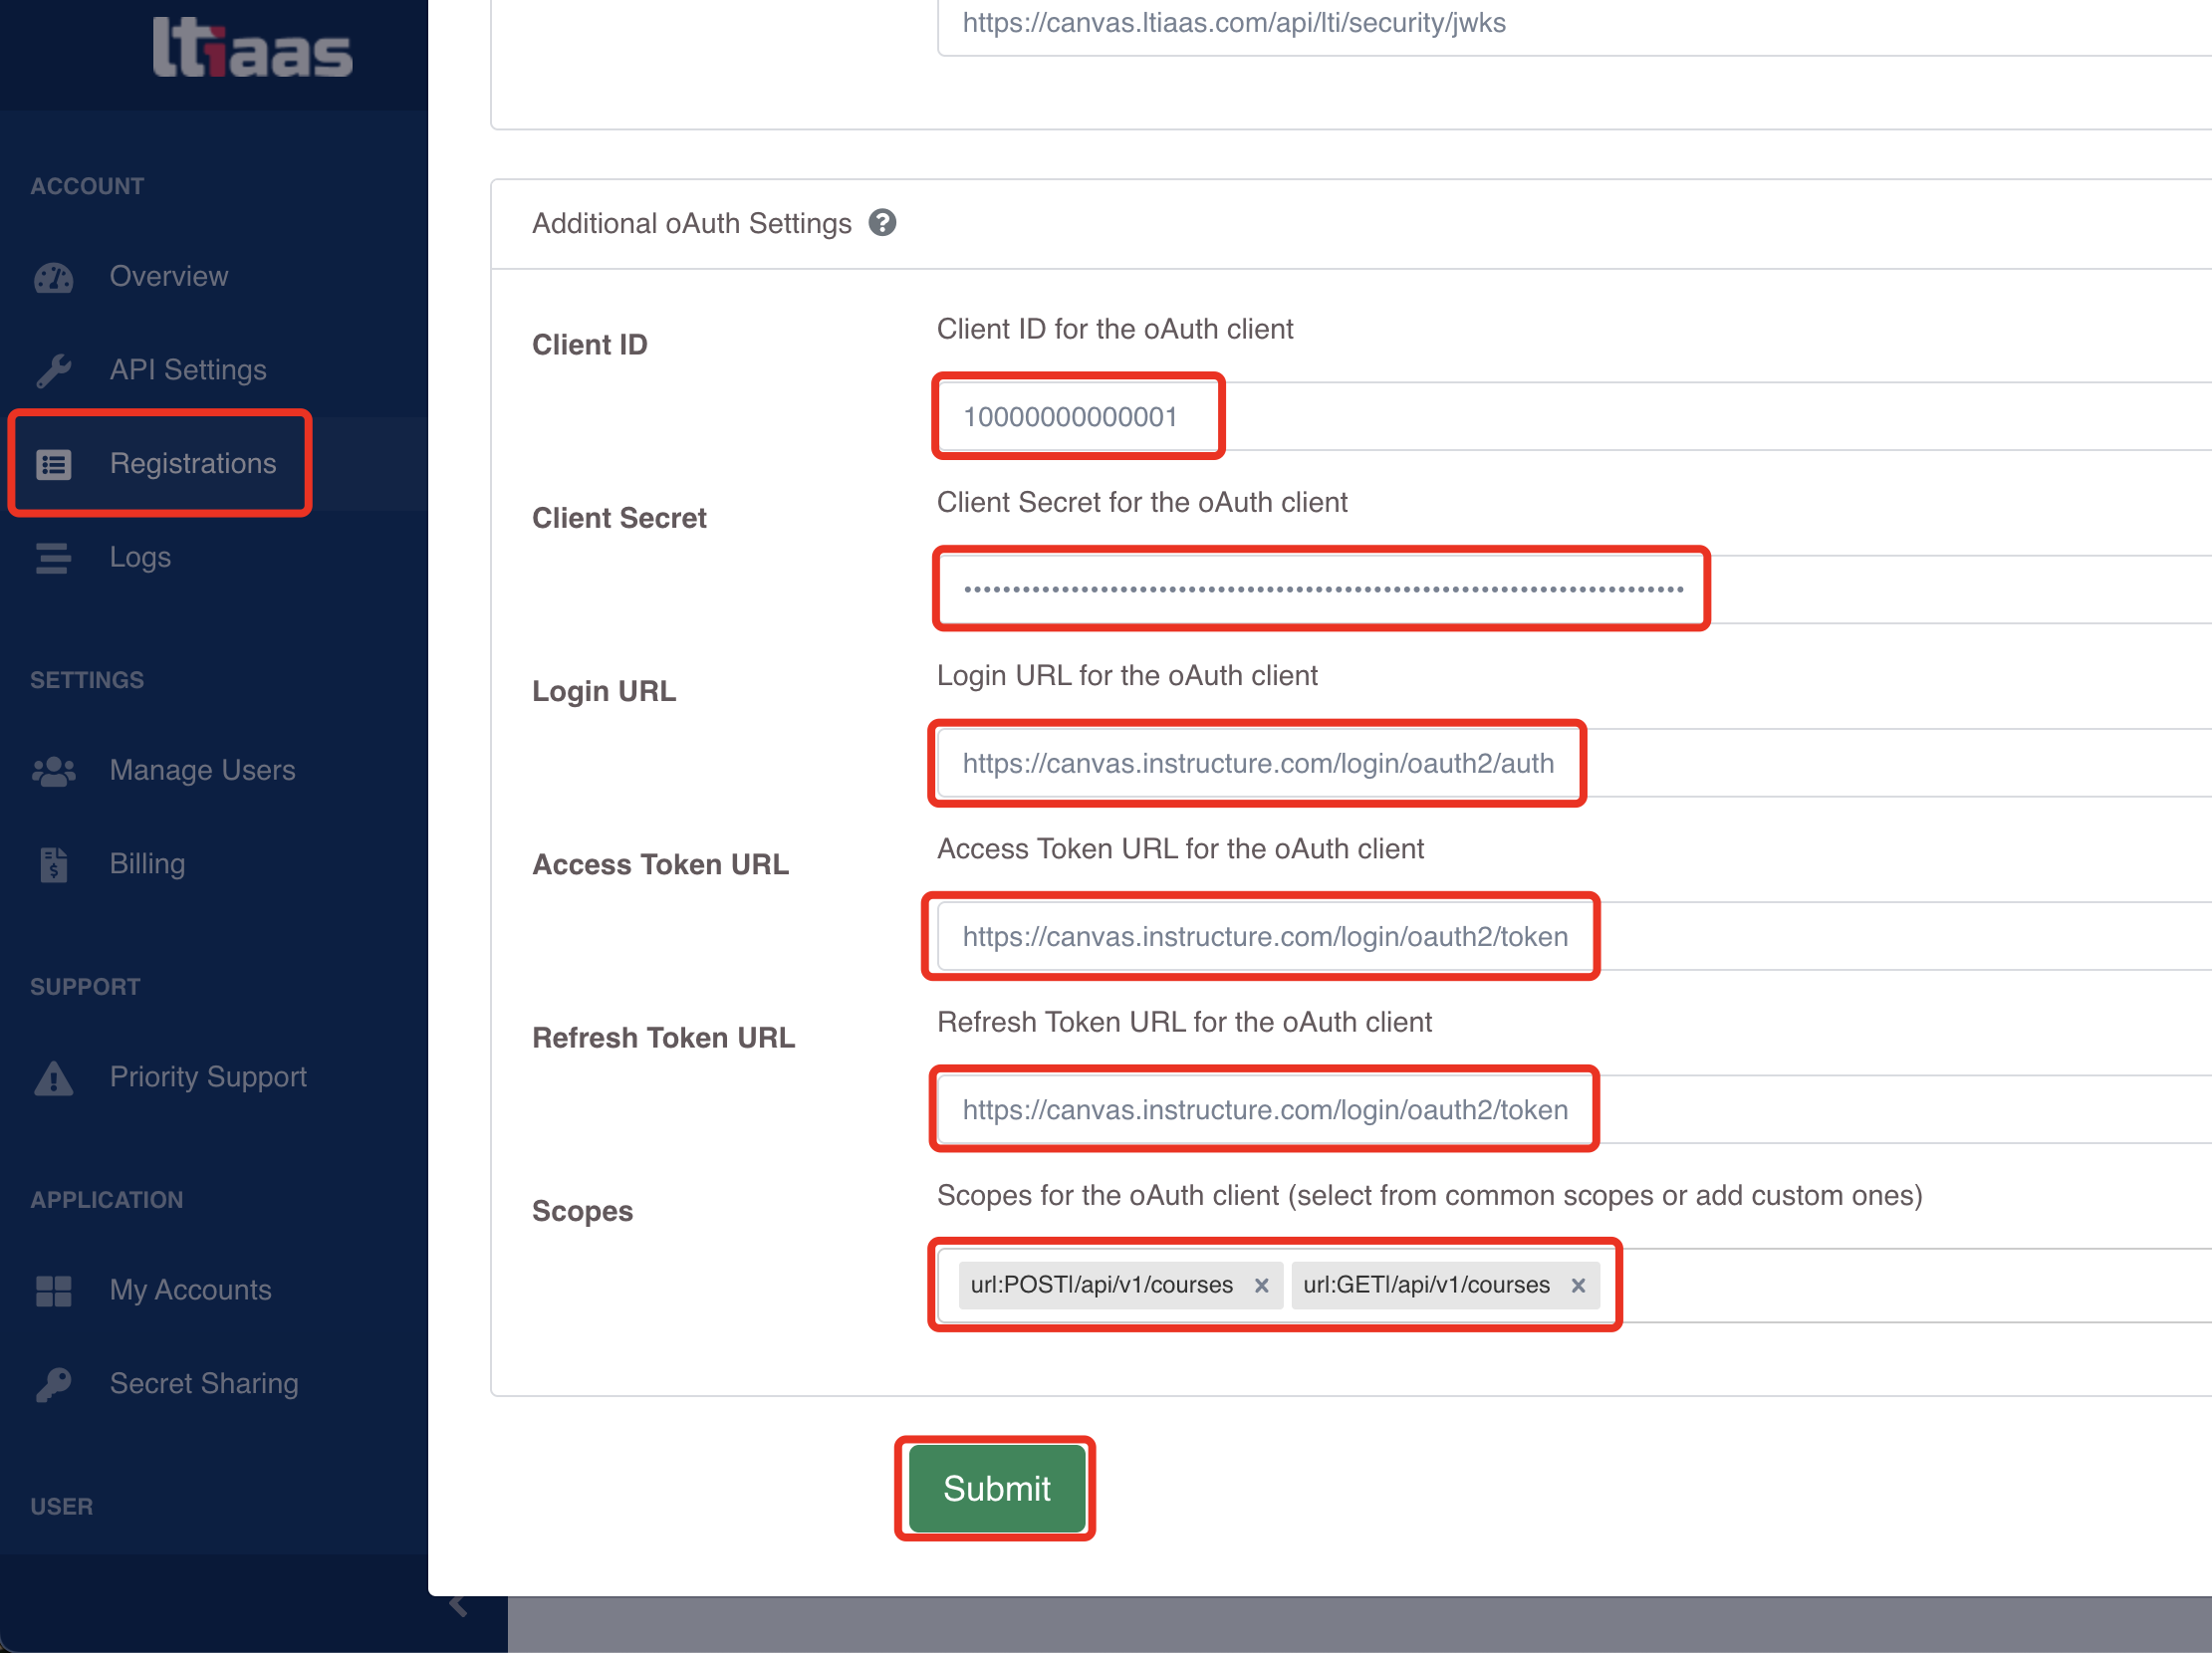
Task: Click the Registrations list icon
Action: tap(53, 464)
